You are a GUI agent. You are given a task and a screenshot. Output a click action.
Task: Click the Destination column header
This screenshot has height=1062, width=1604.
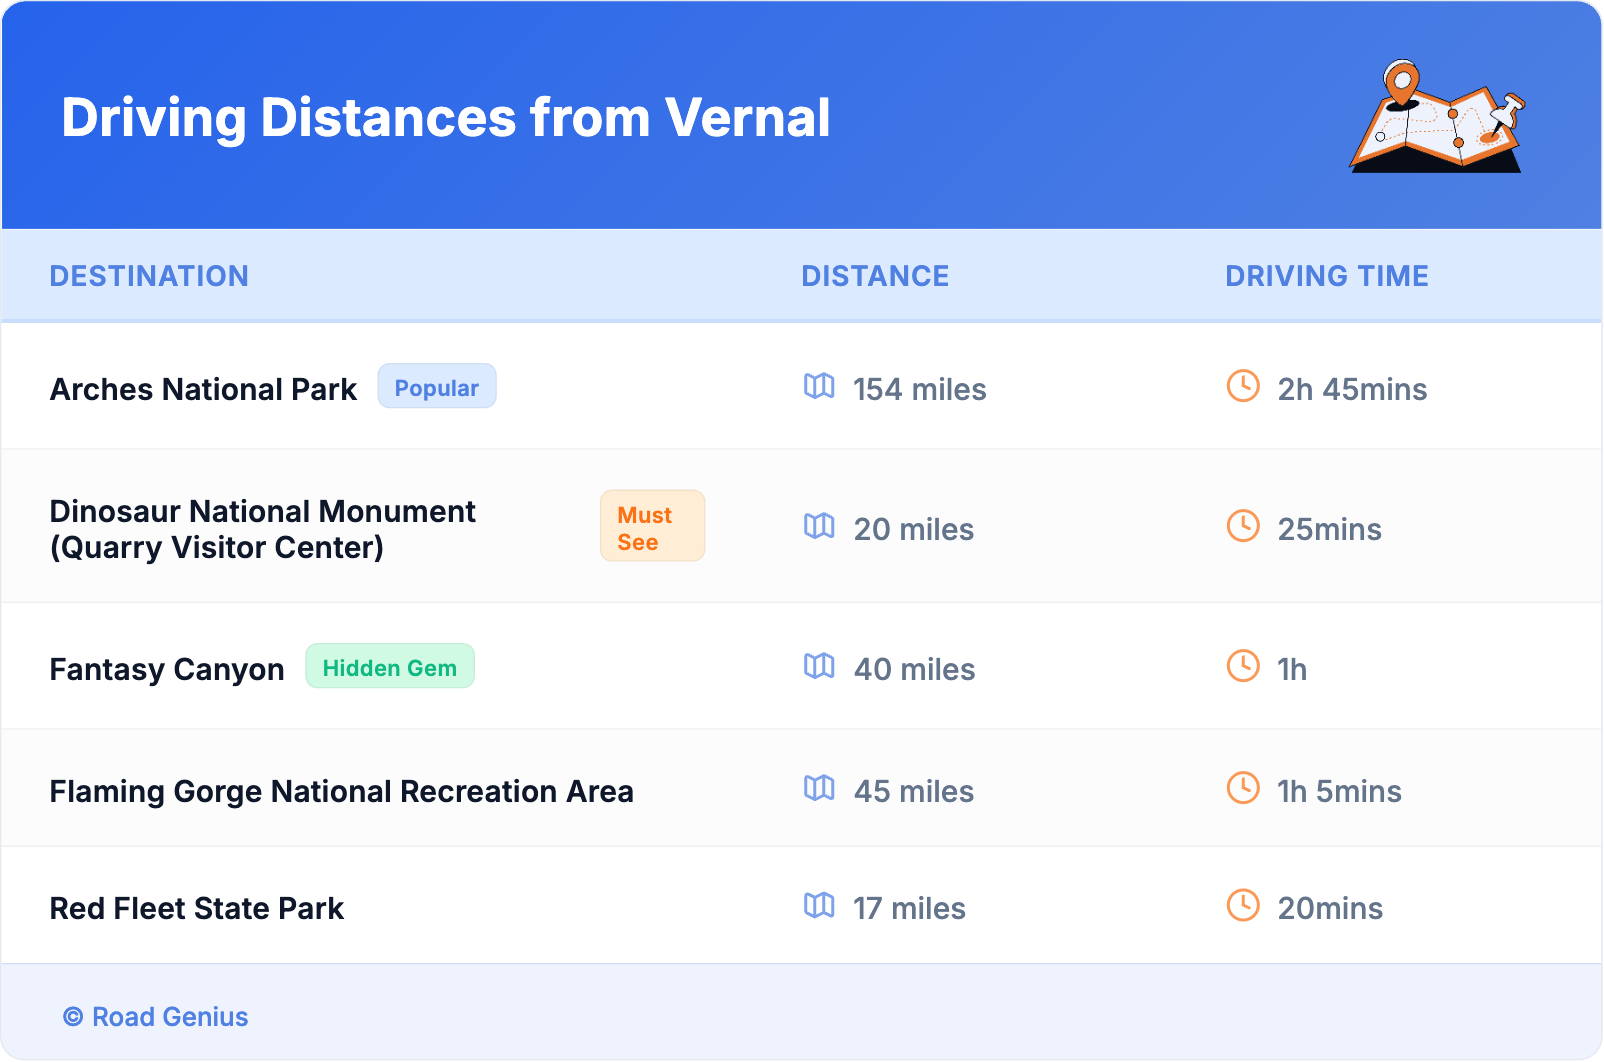click(x=149, y=276)
